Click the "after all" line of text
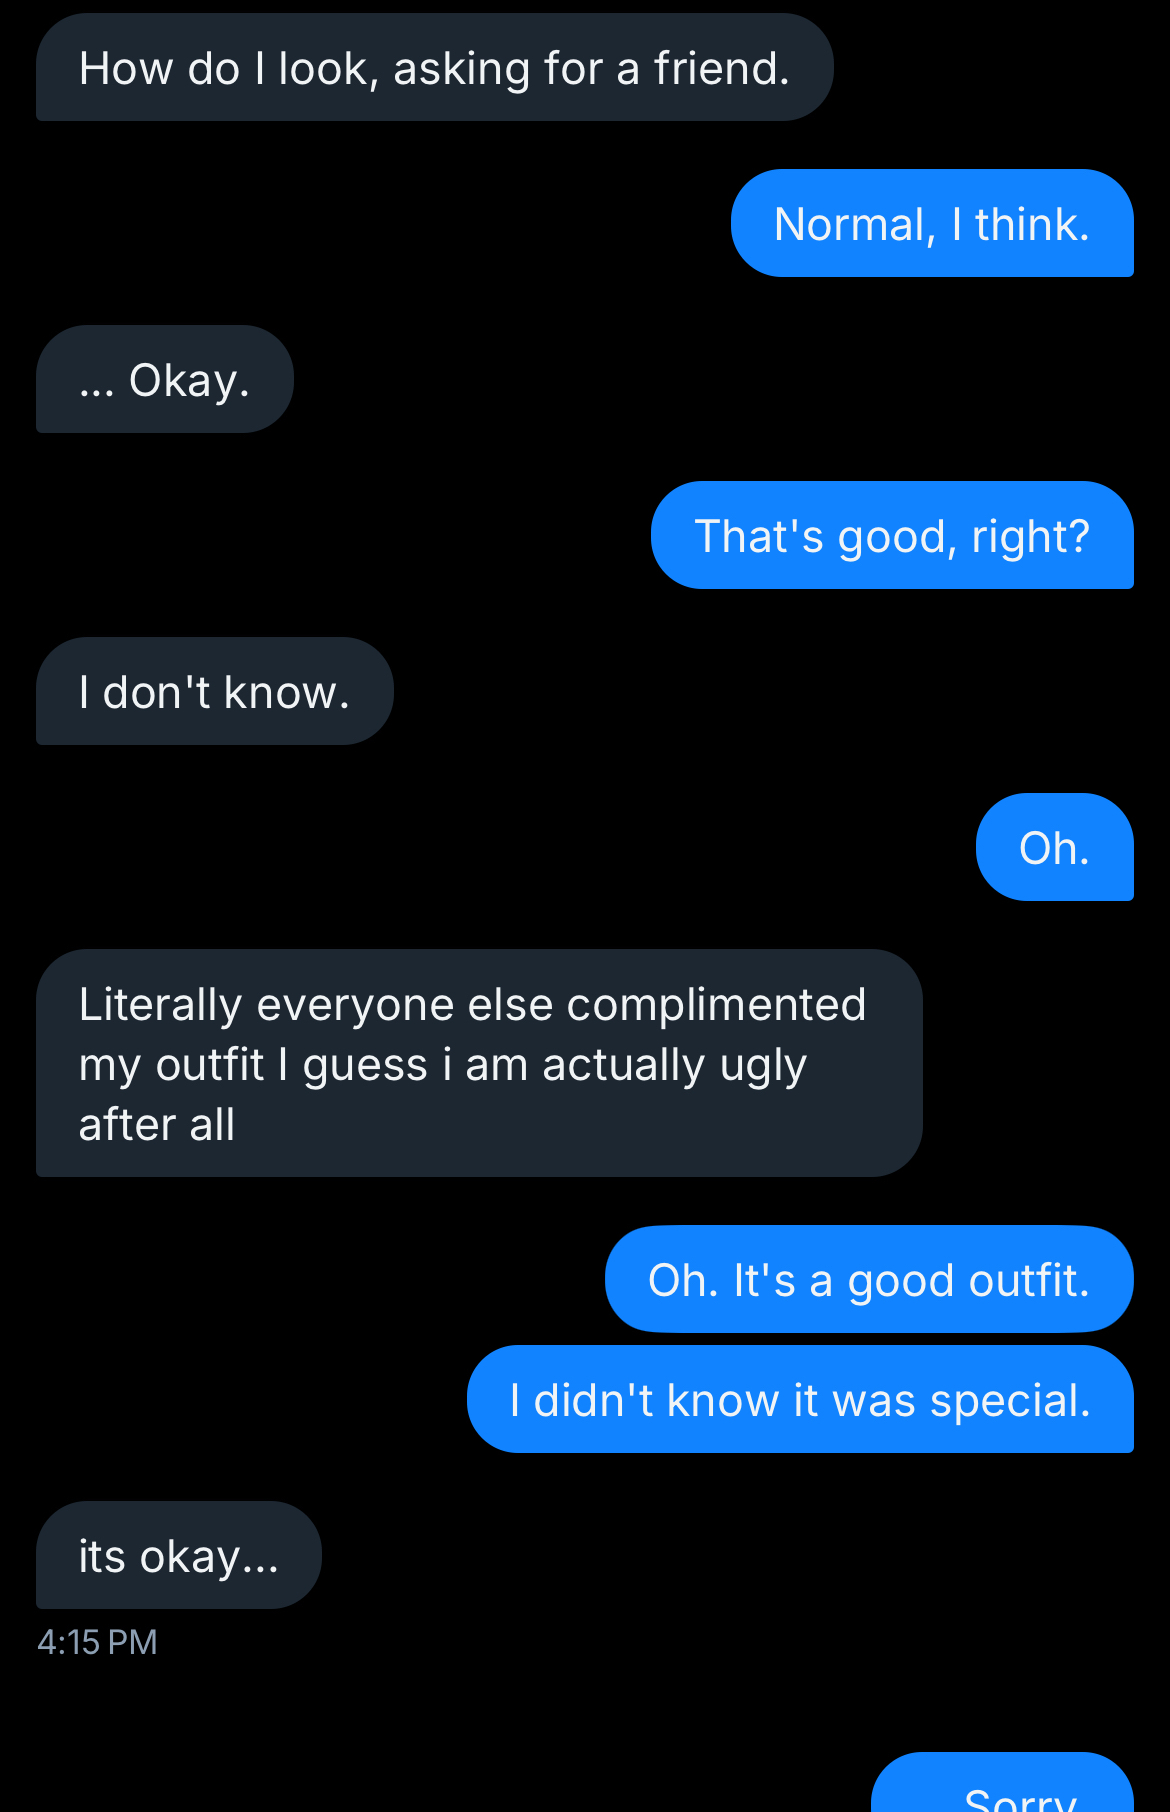This screenshot has height=1812, width=1170. coord(157,1125)
